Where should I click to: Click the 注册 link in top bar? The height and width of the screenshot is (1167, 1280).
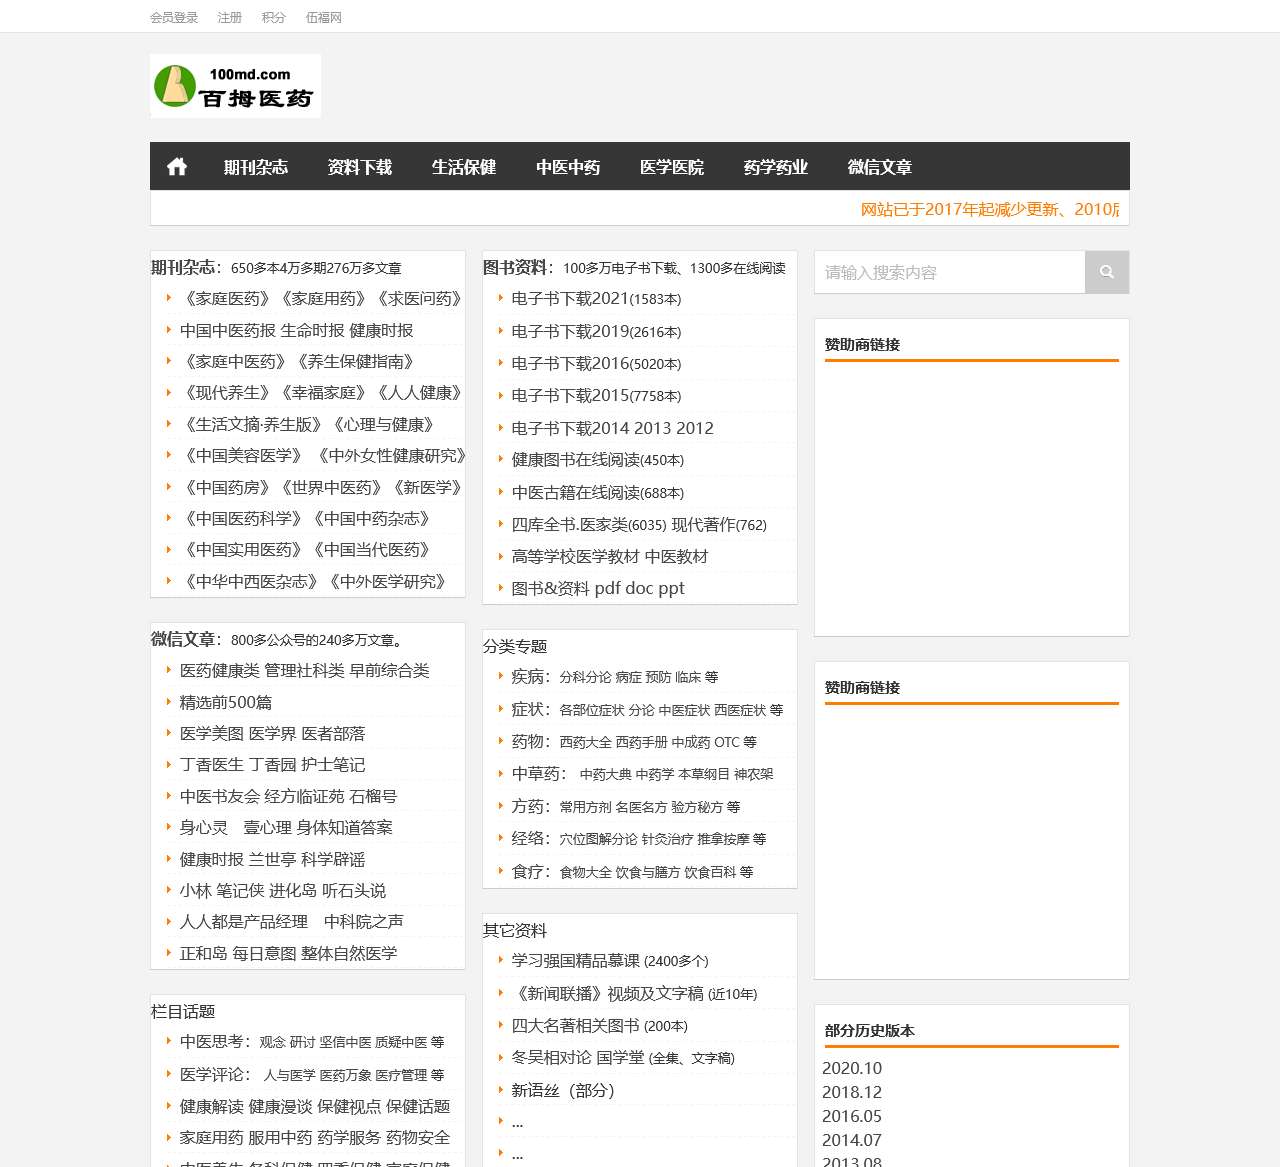click(230, 17)
